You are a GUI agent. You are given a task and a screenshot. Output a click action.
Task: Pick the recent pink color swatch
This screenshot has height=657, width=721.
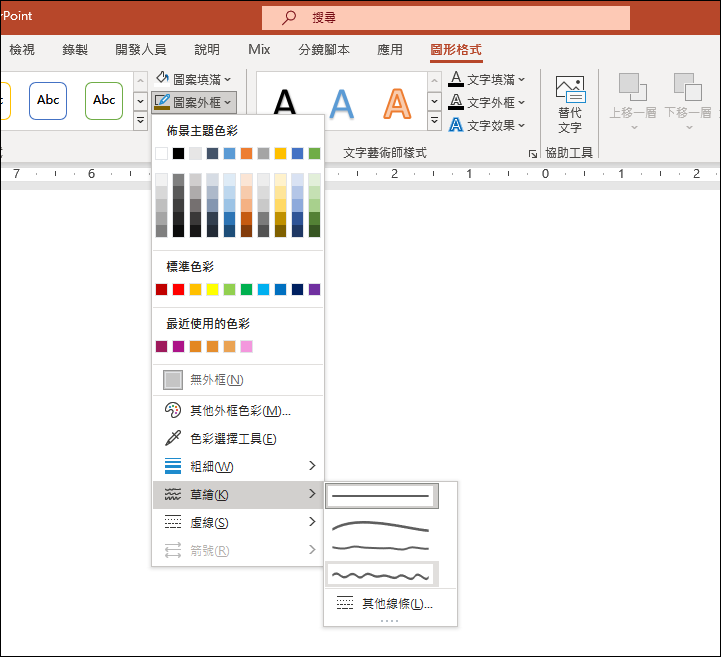246,347
